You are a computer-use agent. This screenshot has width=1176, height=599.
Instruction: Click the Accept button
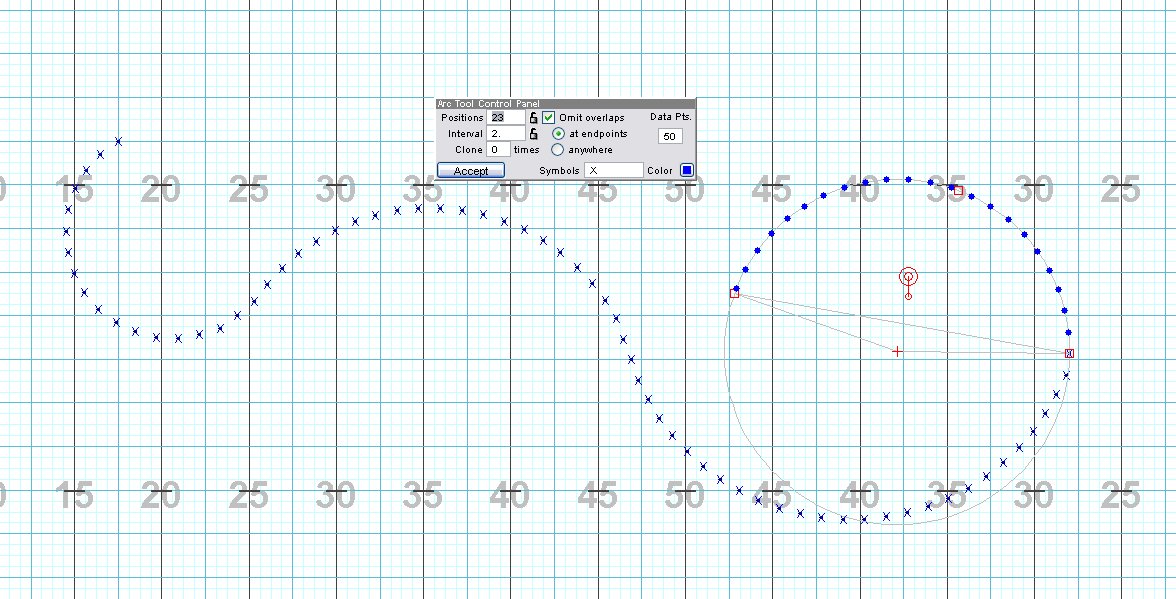tap(471, 171)
